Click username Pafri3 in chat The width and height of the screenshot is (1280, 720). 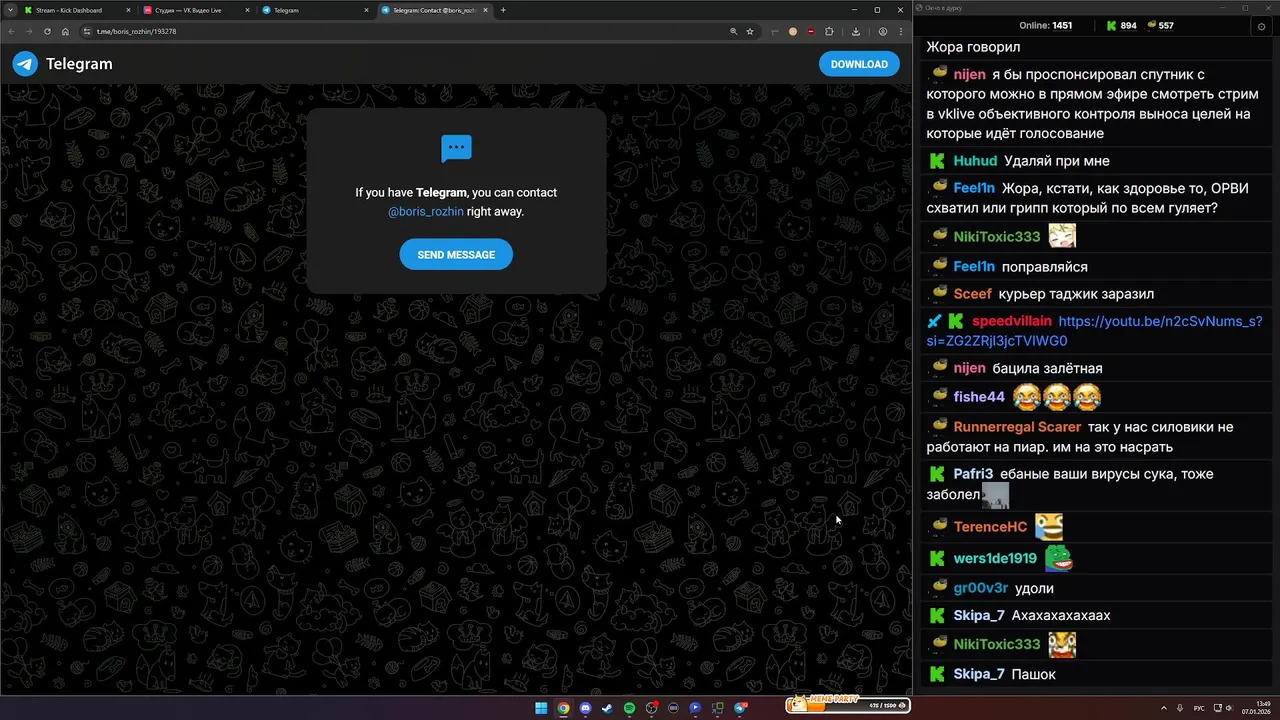pyautogui.click(x=973, y=474)
